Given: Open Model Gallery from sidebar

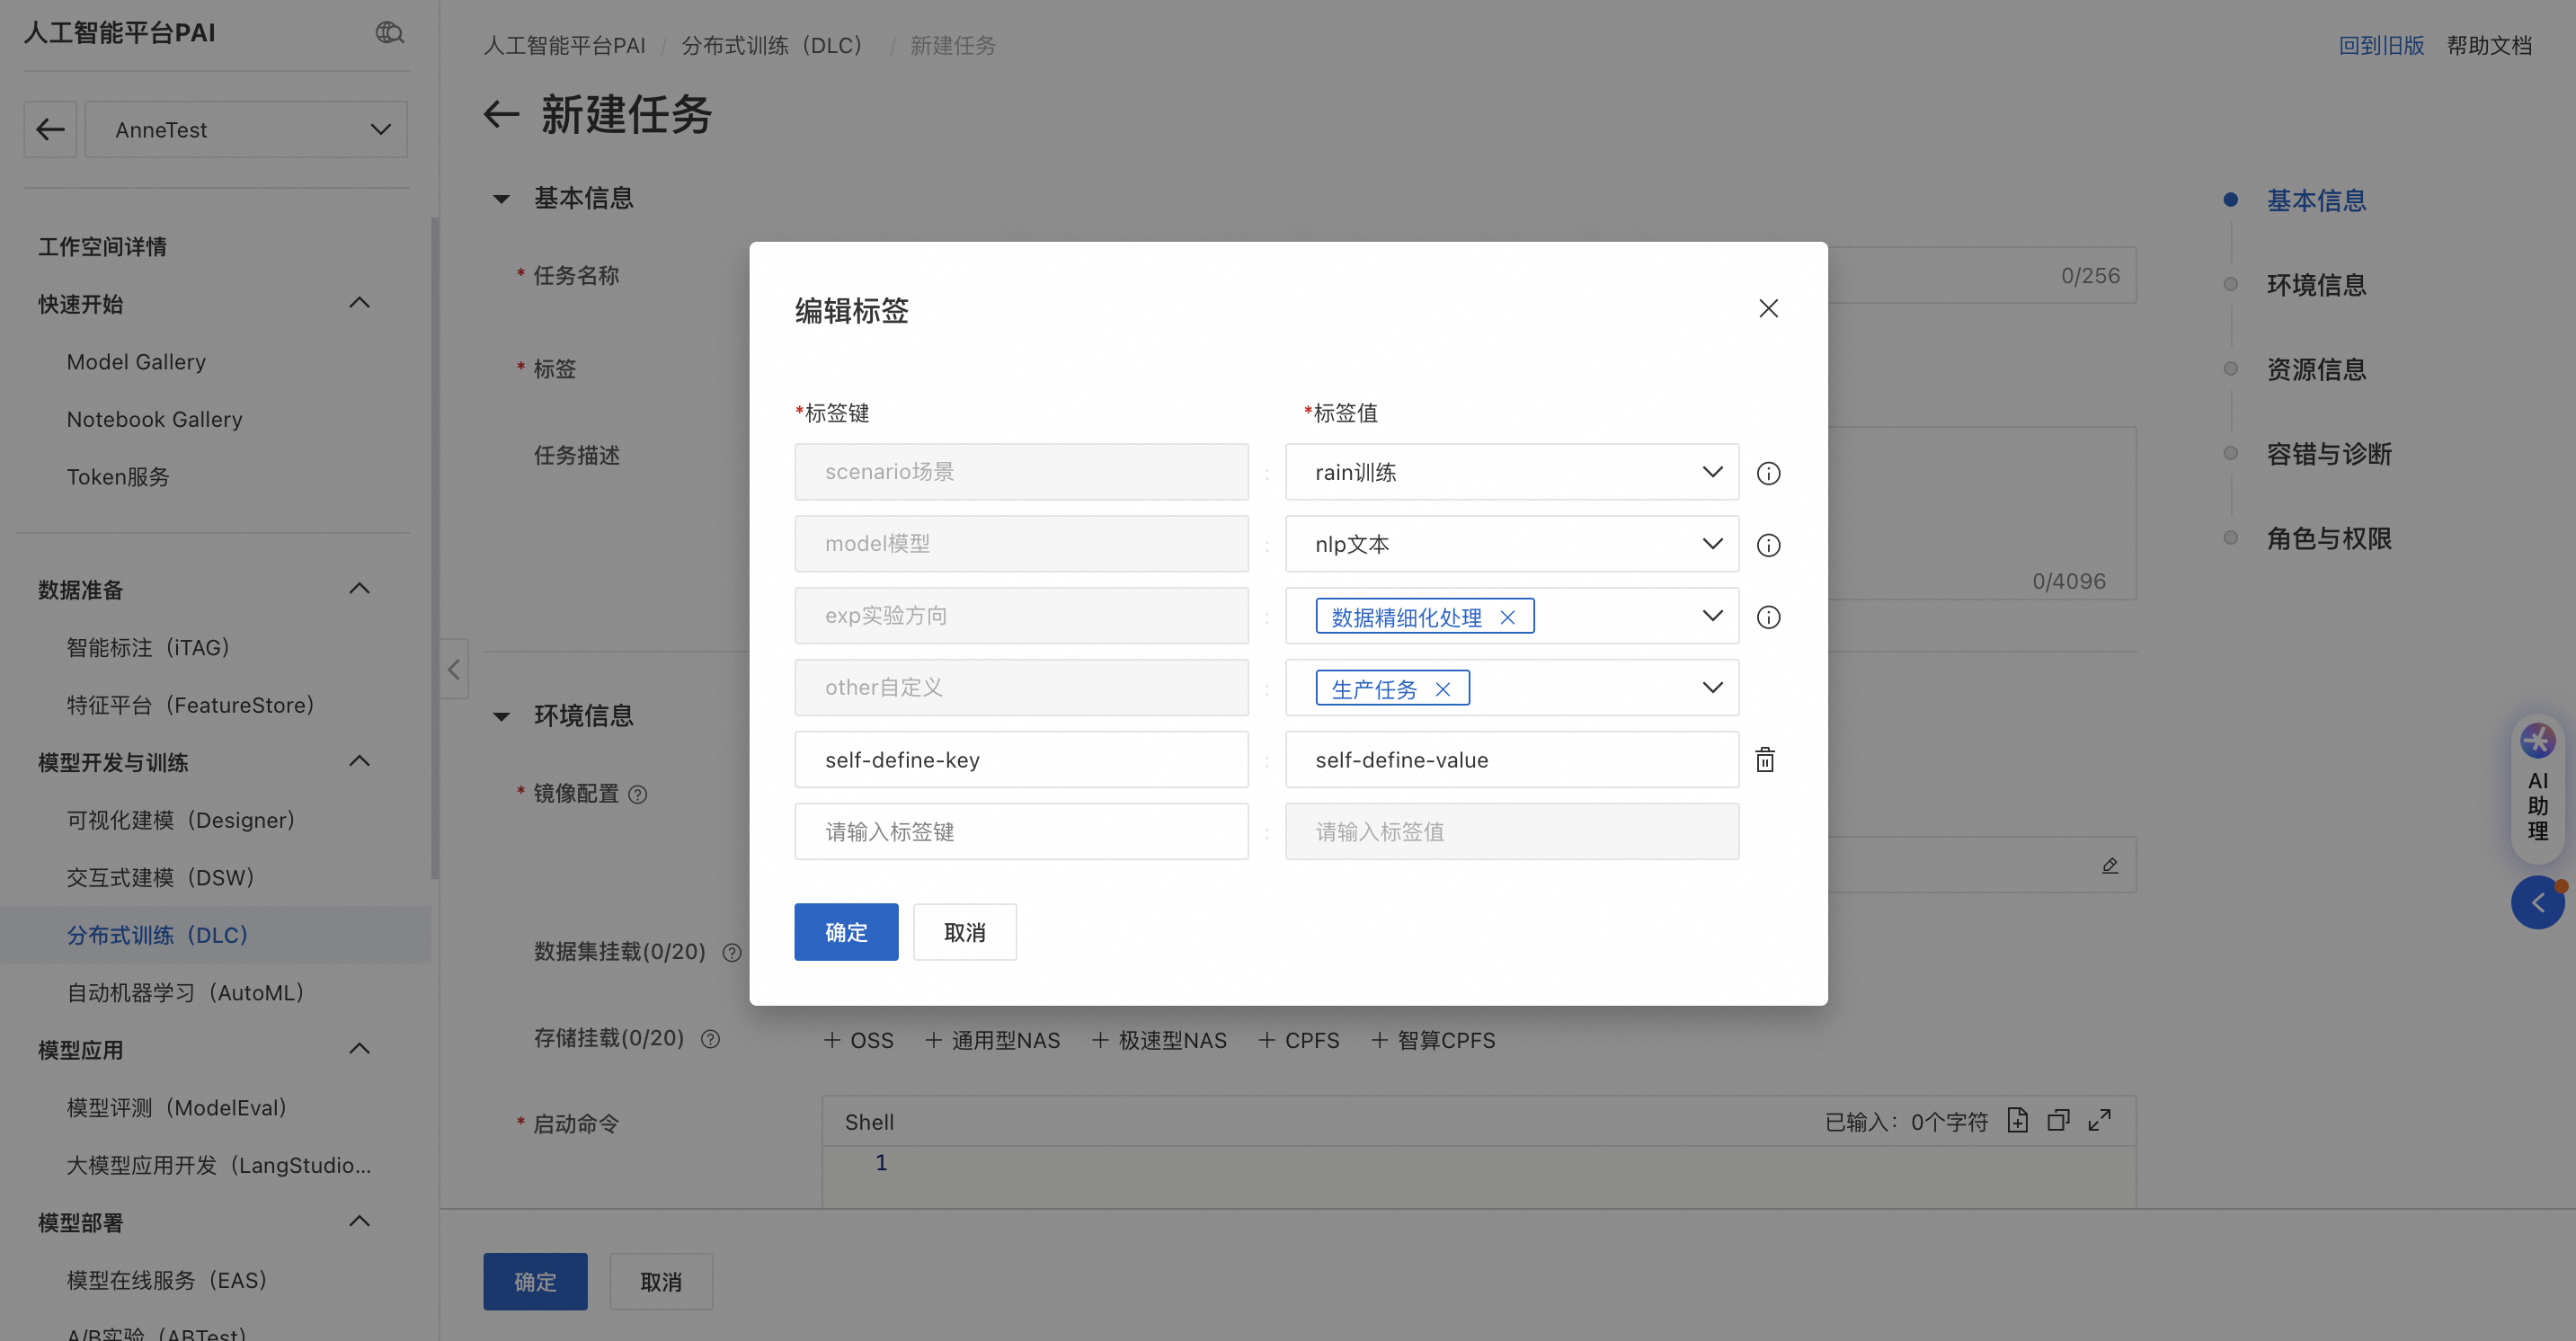Looking at the screenshot, I should tap(136, 362).
